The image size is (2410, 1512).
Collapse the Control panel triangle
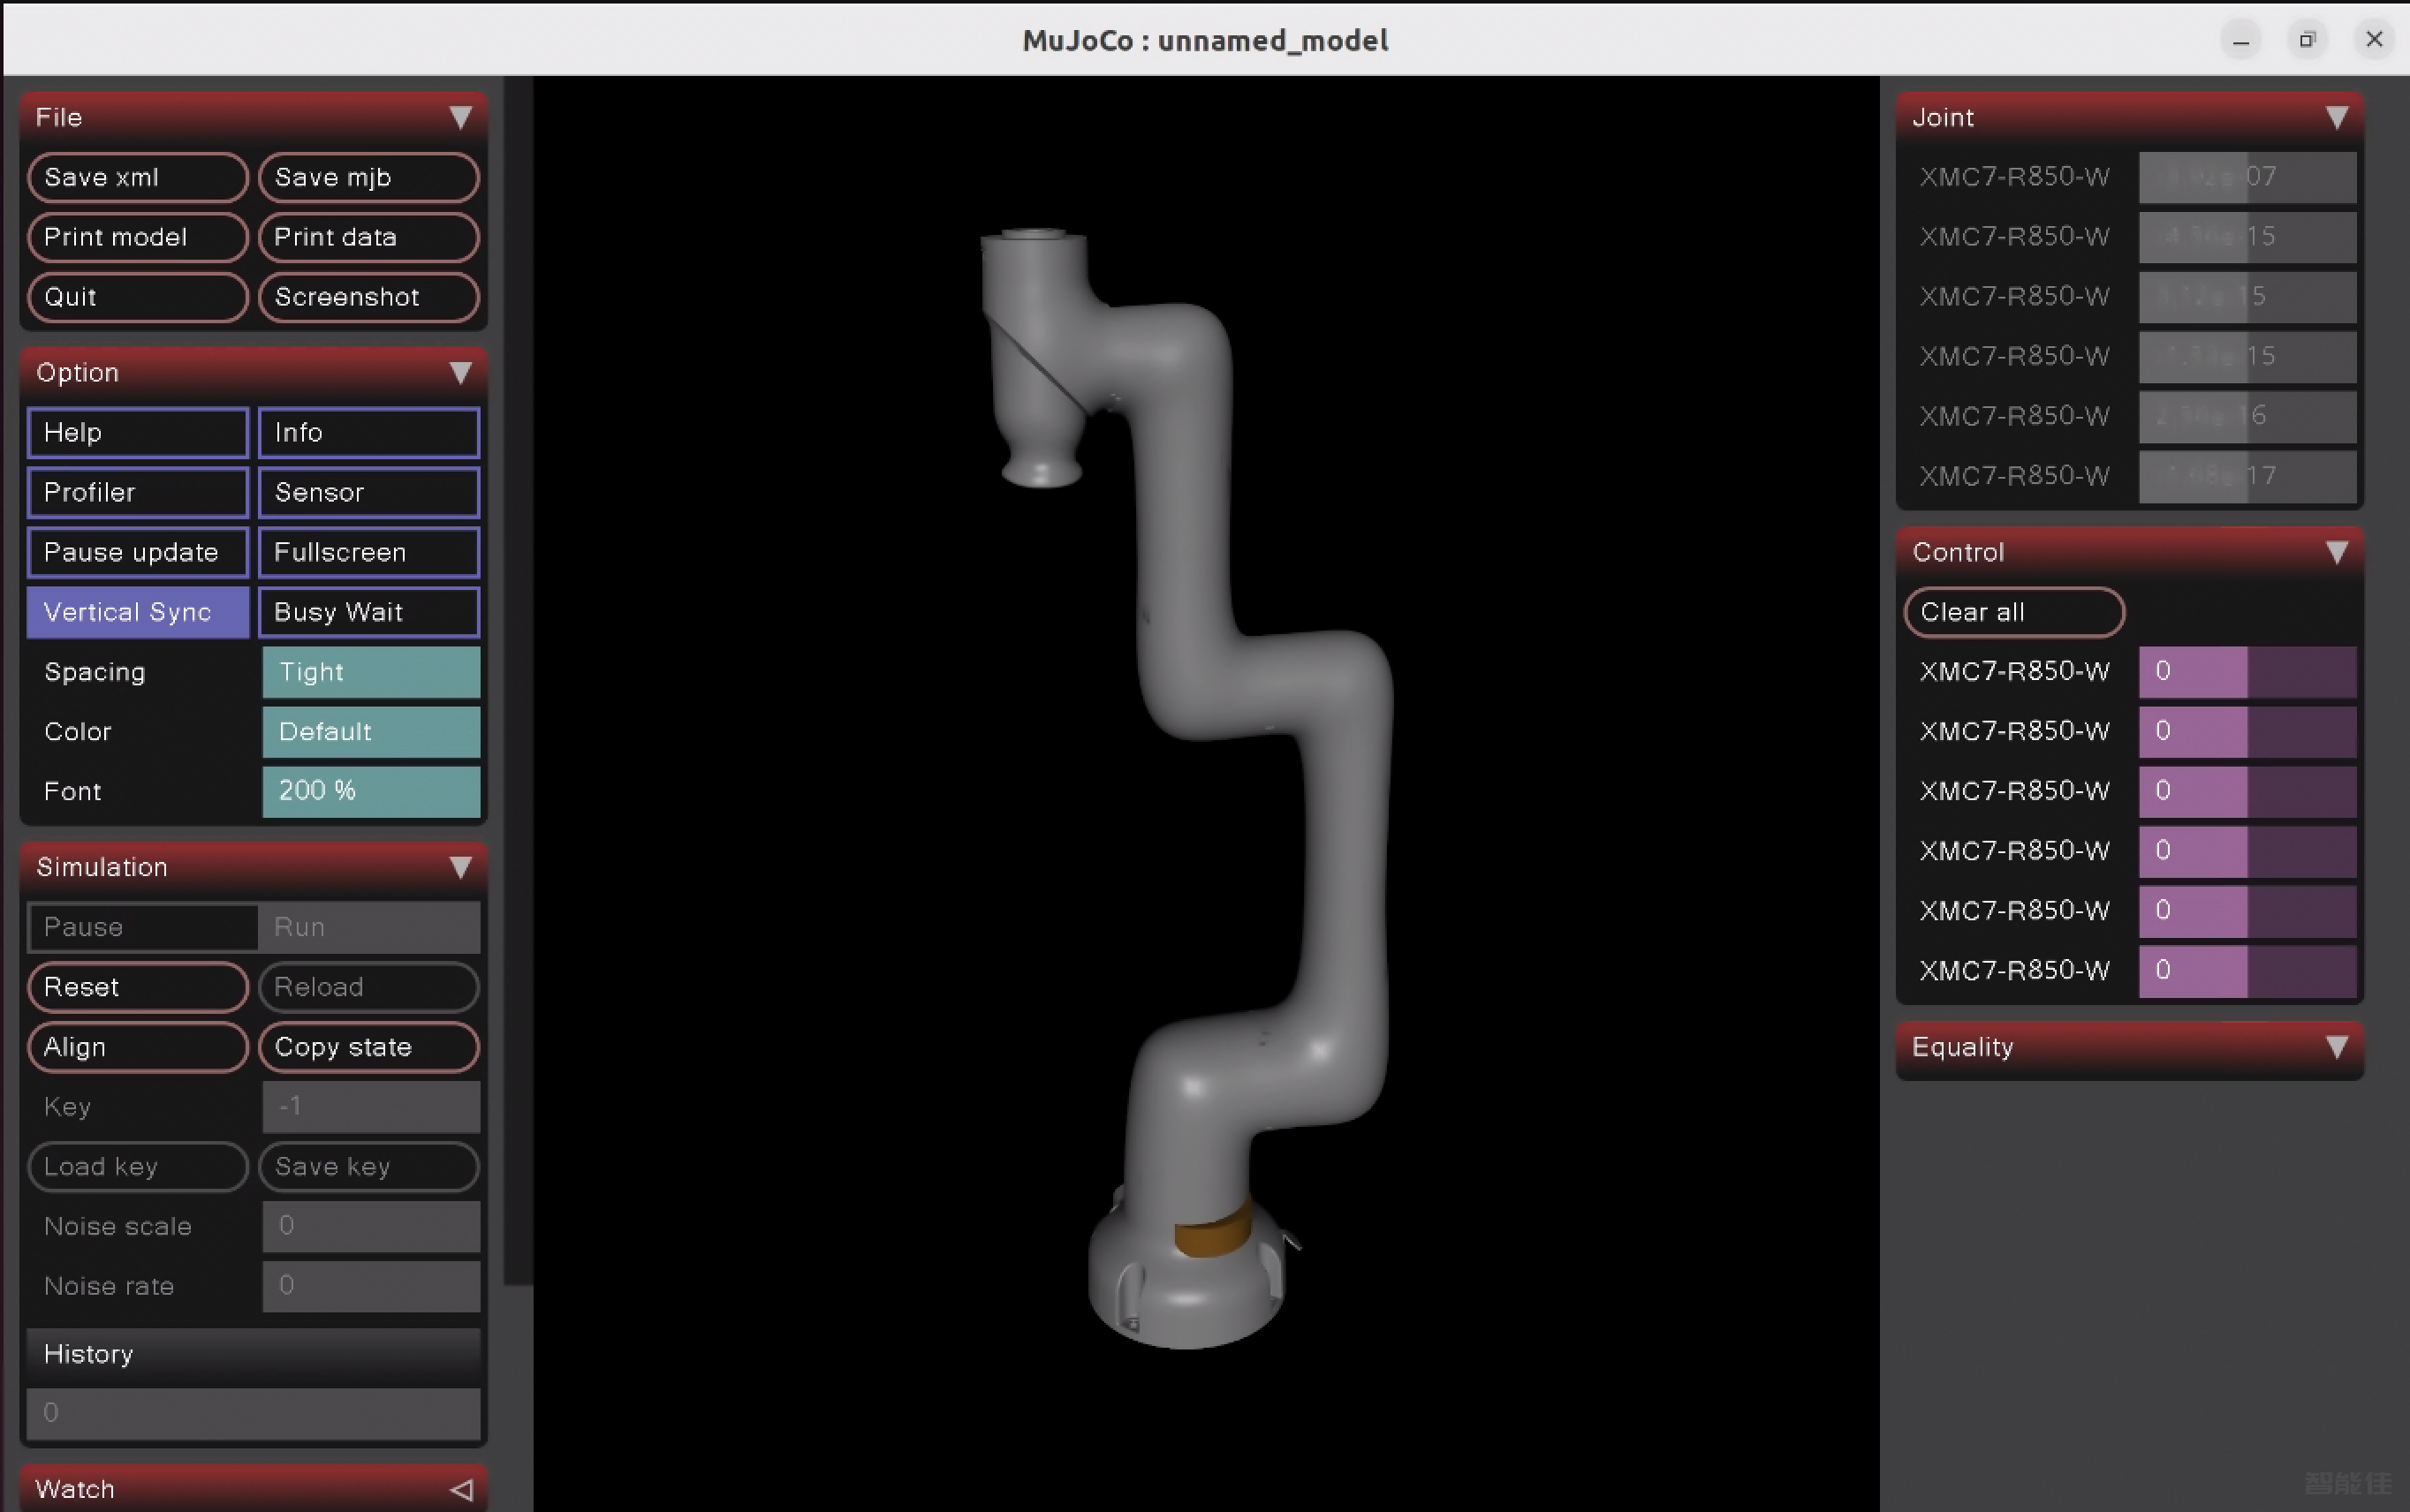(x=2337, y=553)
